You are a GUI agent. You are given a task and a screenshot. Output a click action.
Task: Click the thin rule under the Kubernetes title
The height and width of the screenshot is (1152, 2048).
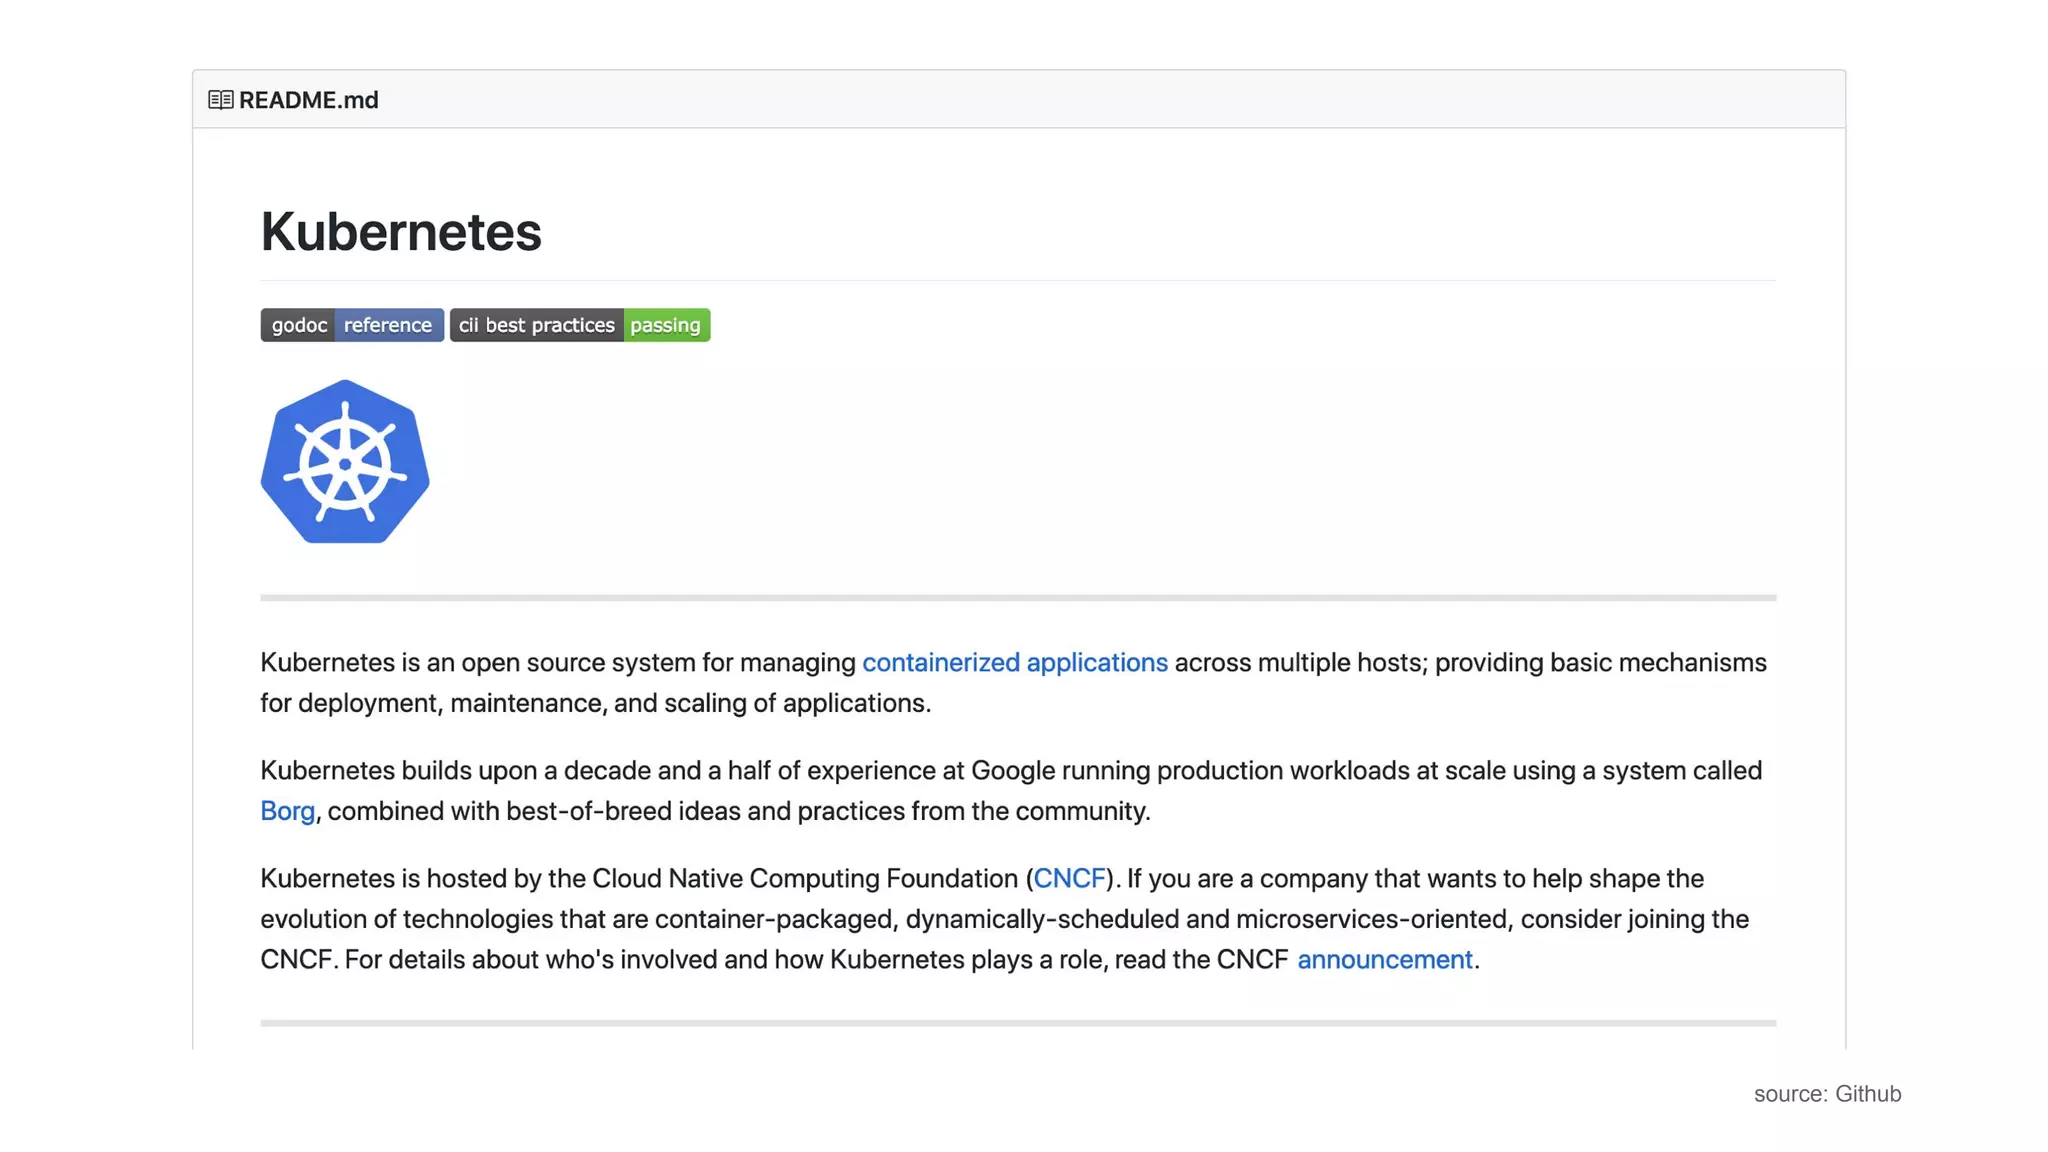tap(1018, 281)
